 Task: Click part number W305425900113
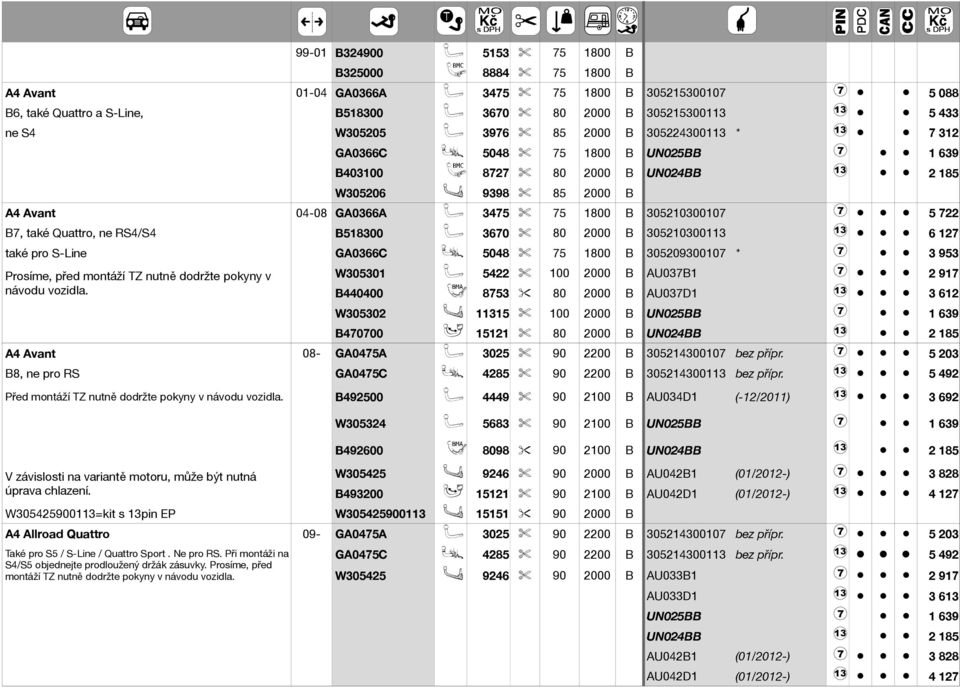pyautogui.click(x=380, y=514)
